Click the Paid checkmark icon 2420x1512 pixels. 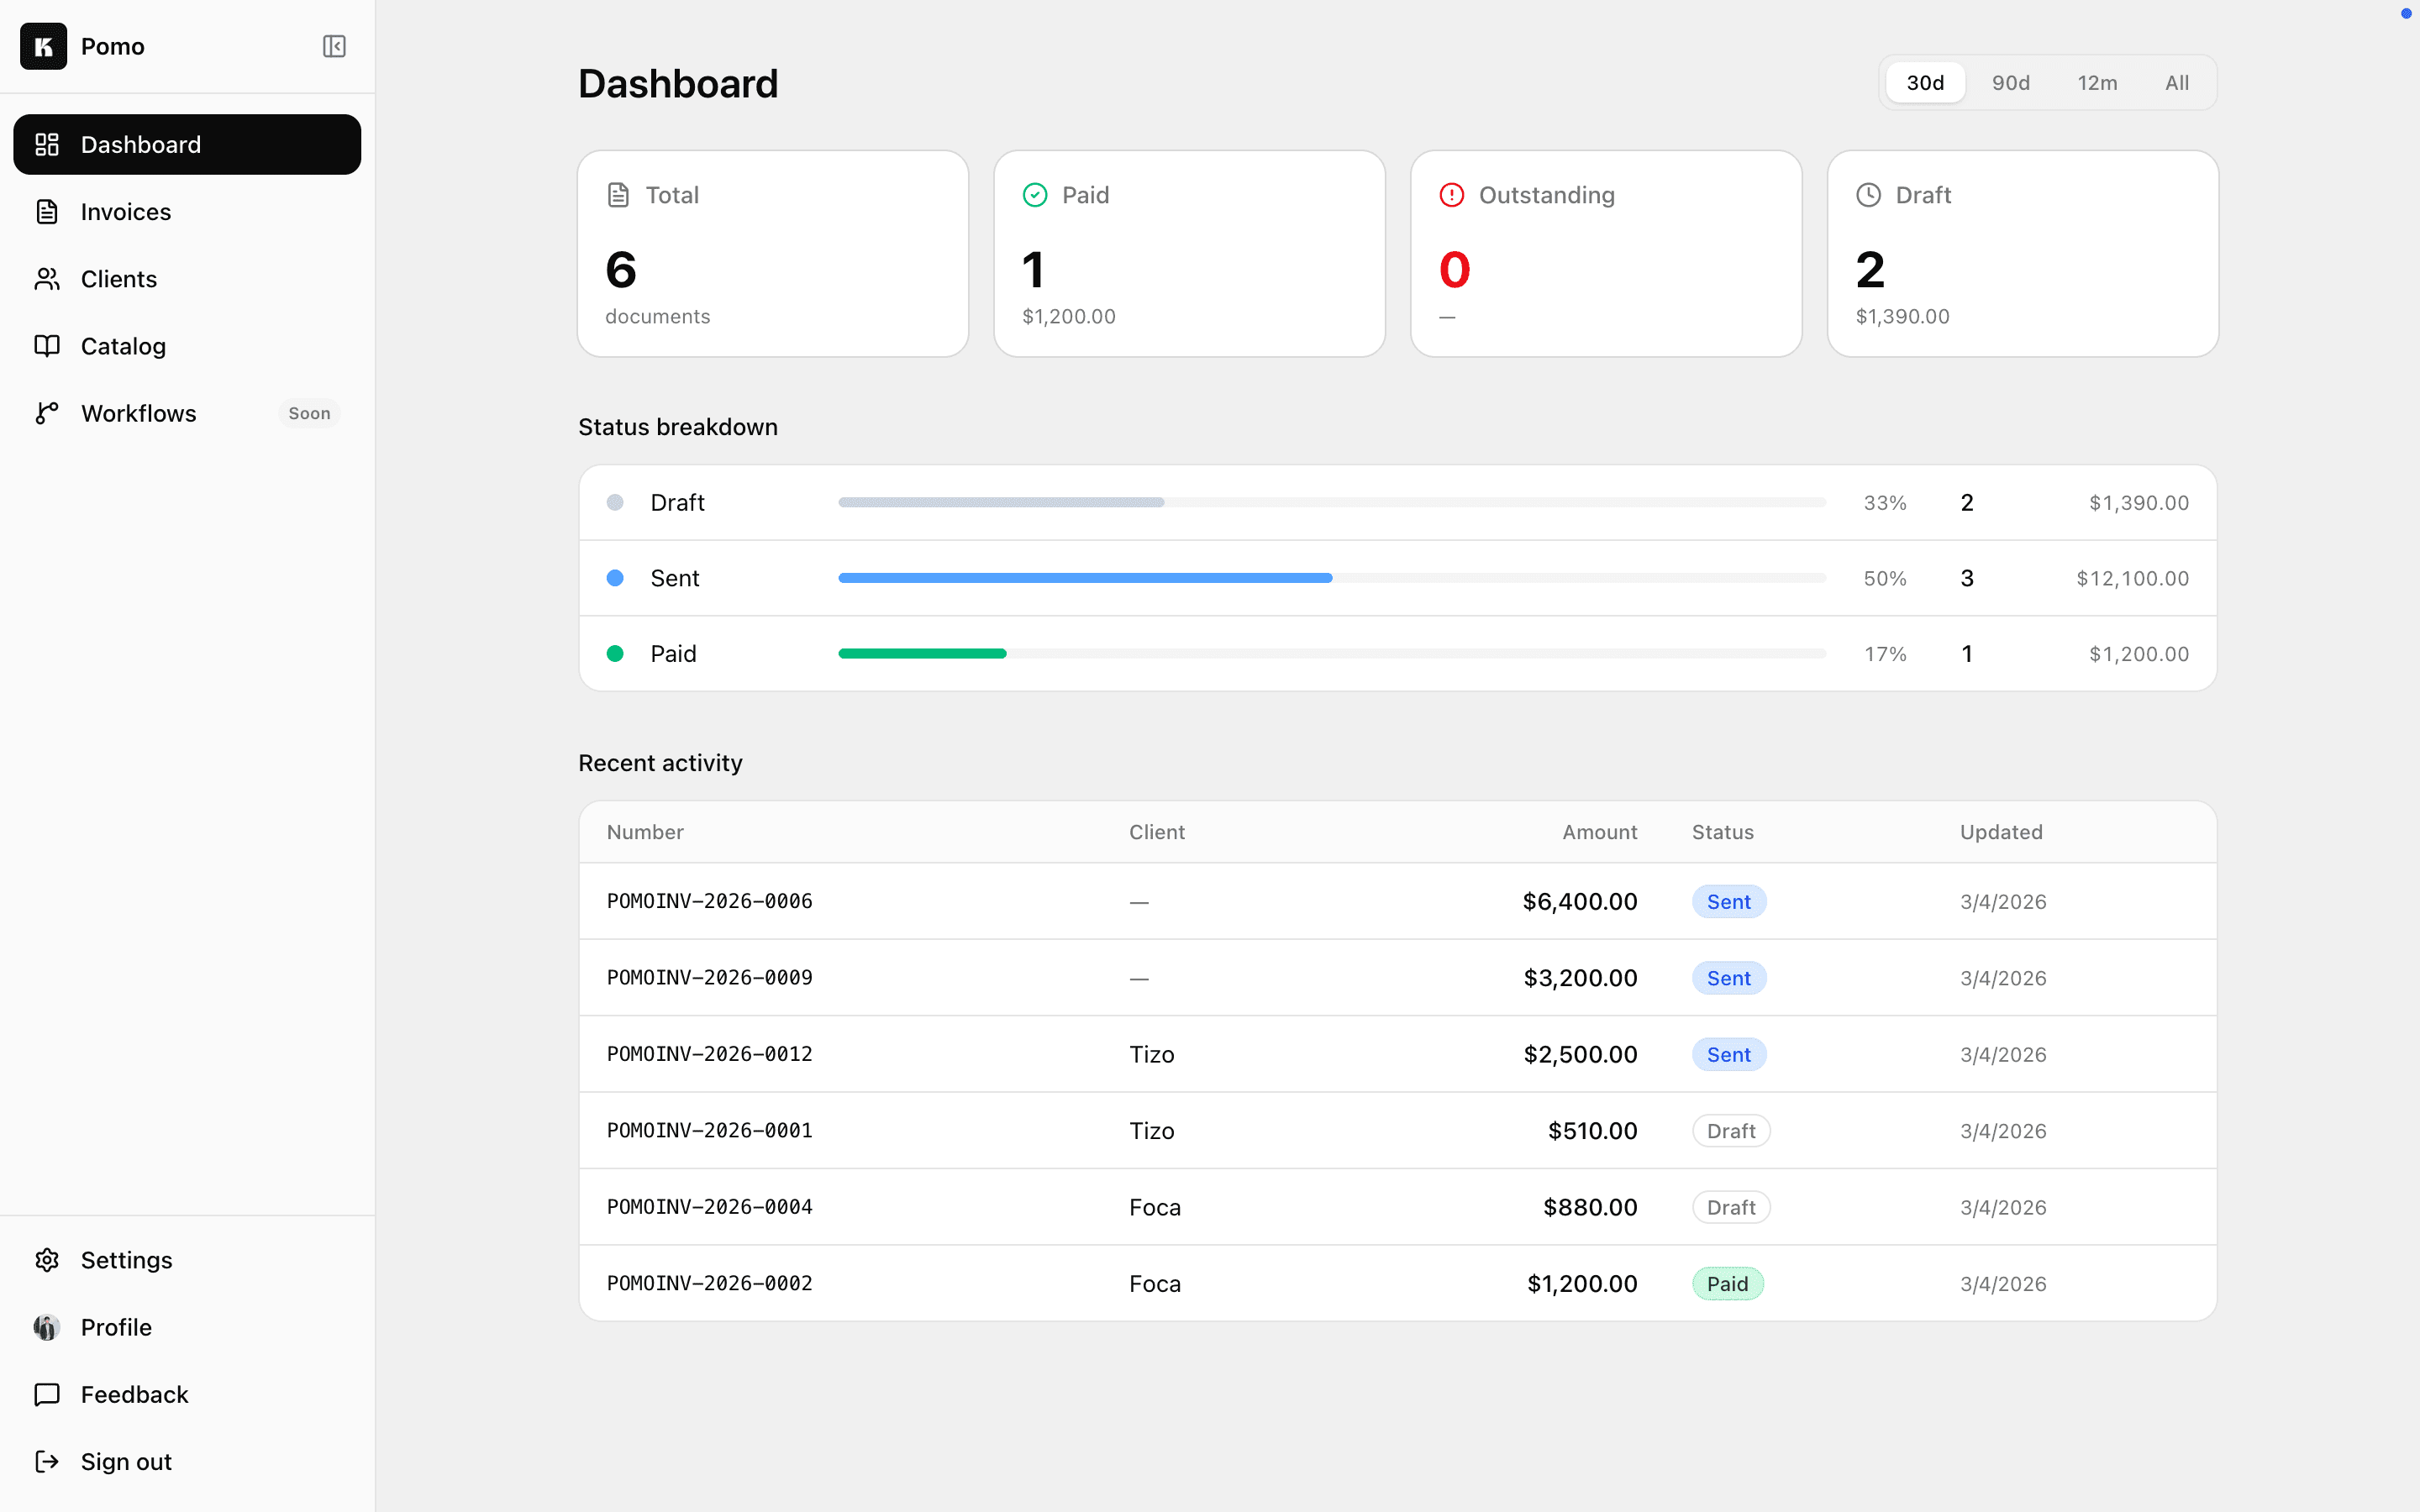click(x=1035, y=194)
